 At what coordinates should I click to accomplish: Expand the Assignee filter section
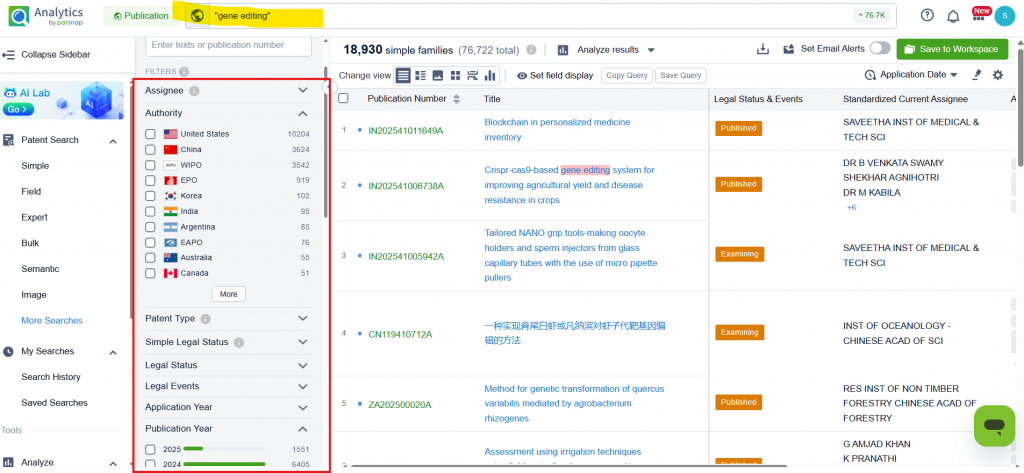[302, 90]
